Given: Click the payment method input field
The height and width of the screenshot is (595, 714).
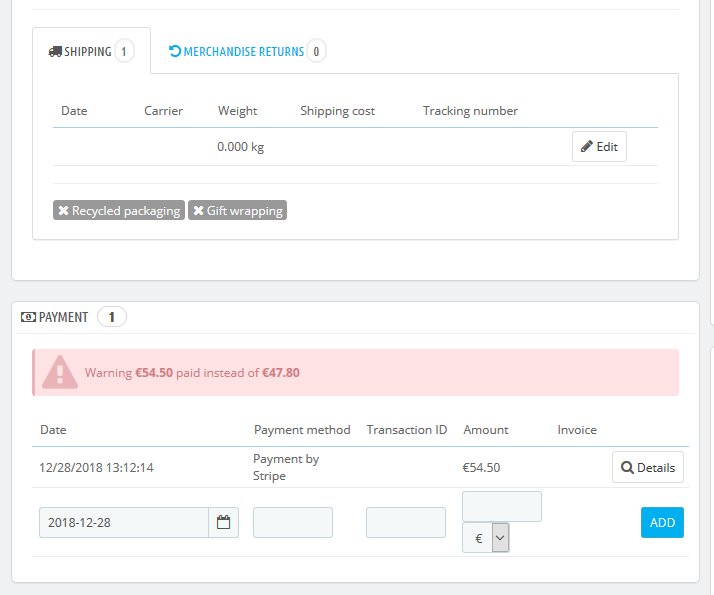Looking at the screenshot, I should (x=293, y=523).
